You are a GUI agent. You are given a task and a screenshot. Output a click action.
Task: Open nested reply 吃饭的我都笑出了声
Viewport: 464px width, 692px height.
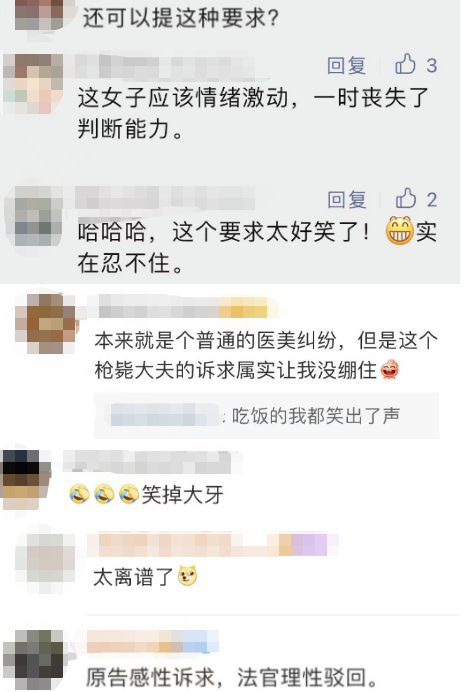[267, 416]
